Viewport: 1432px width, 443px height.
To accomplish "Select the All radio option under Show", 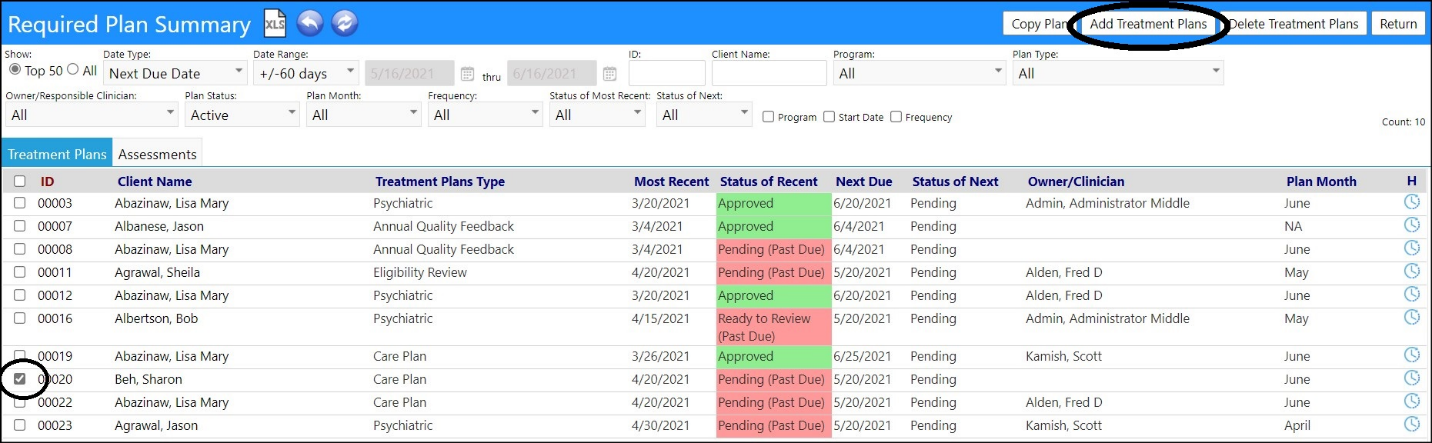I will click(73, 70).
